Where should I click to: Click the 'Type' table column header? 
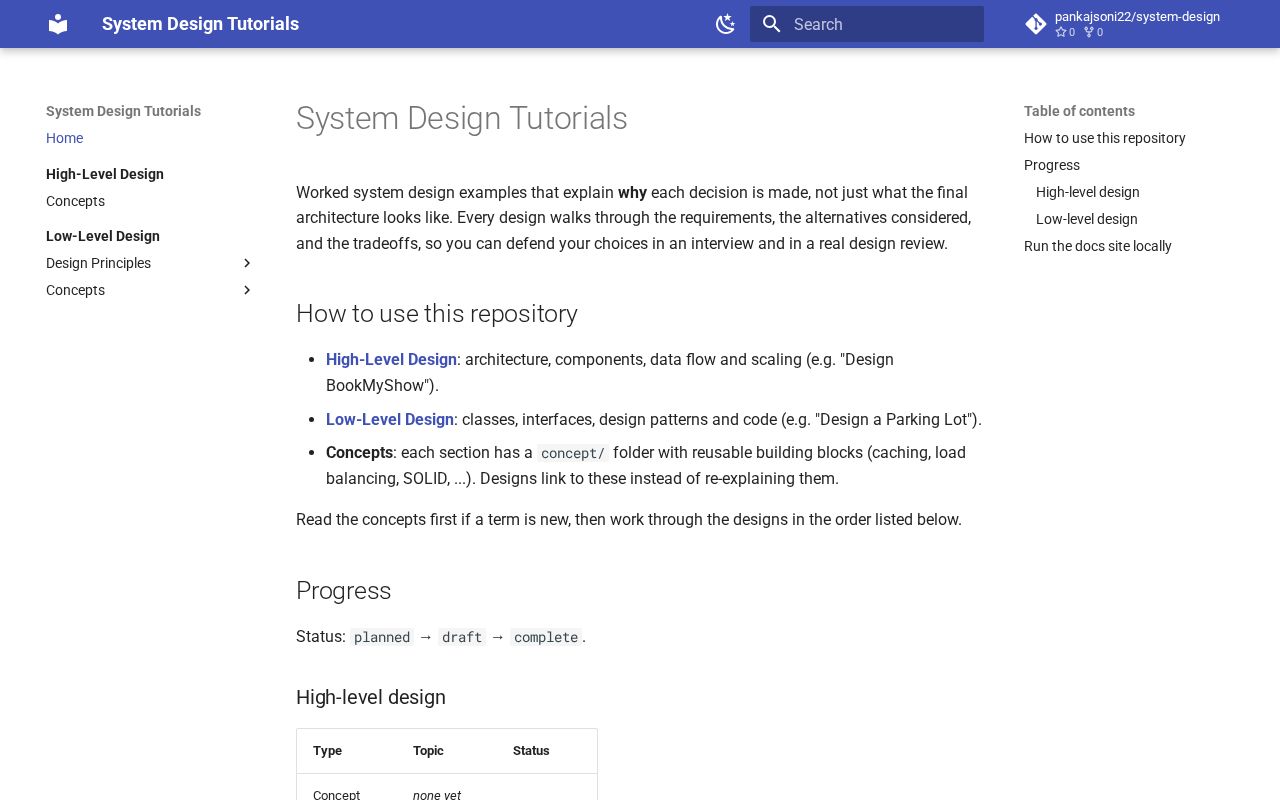(x=327, y=751)
